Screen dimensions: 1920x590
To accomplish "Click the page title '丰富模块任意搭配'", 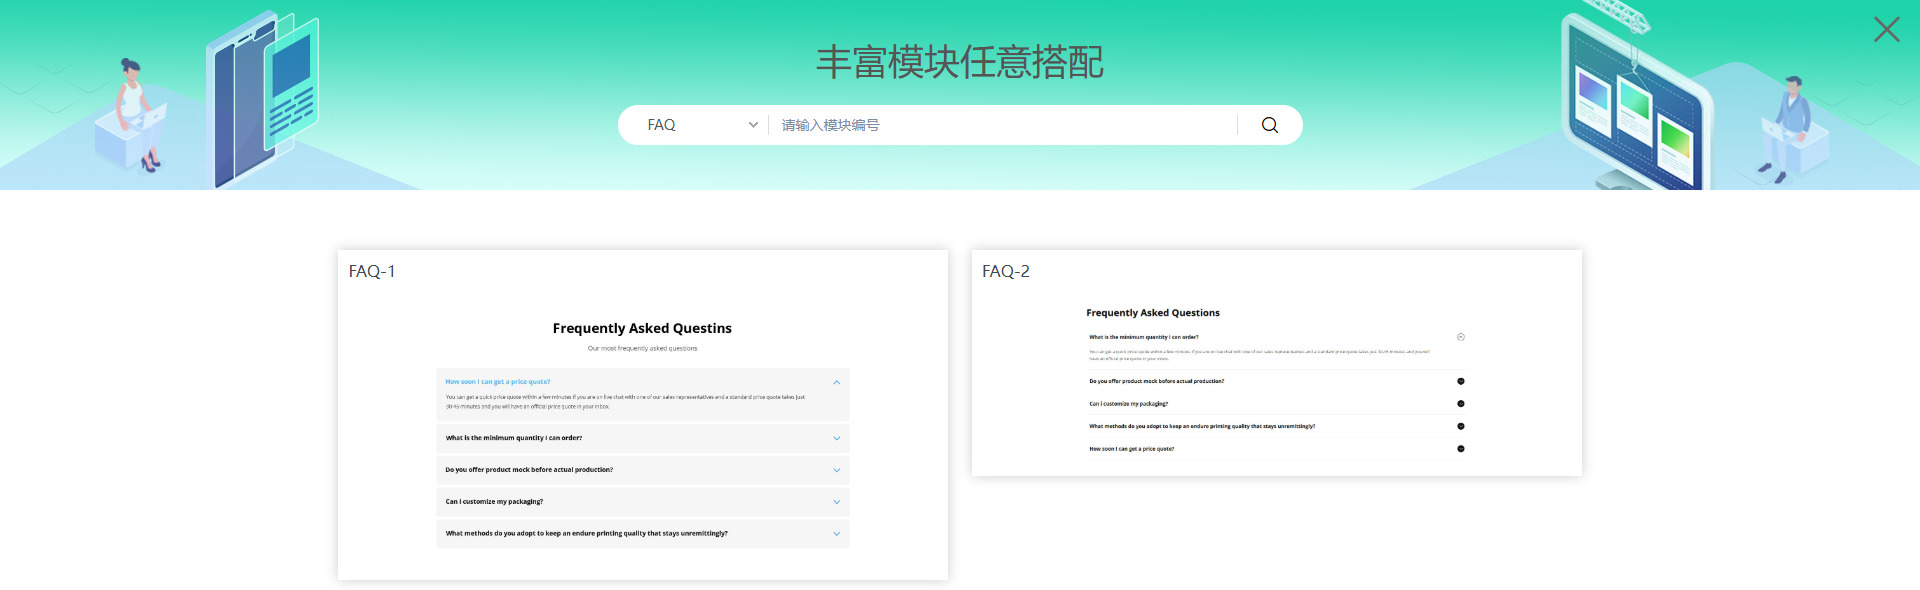I will [959, 62].
